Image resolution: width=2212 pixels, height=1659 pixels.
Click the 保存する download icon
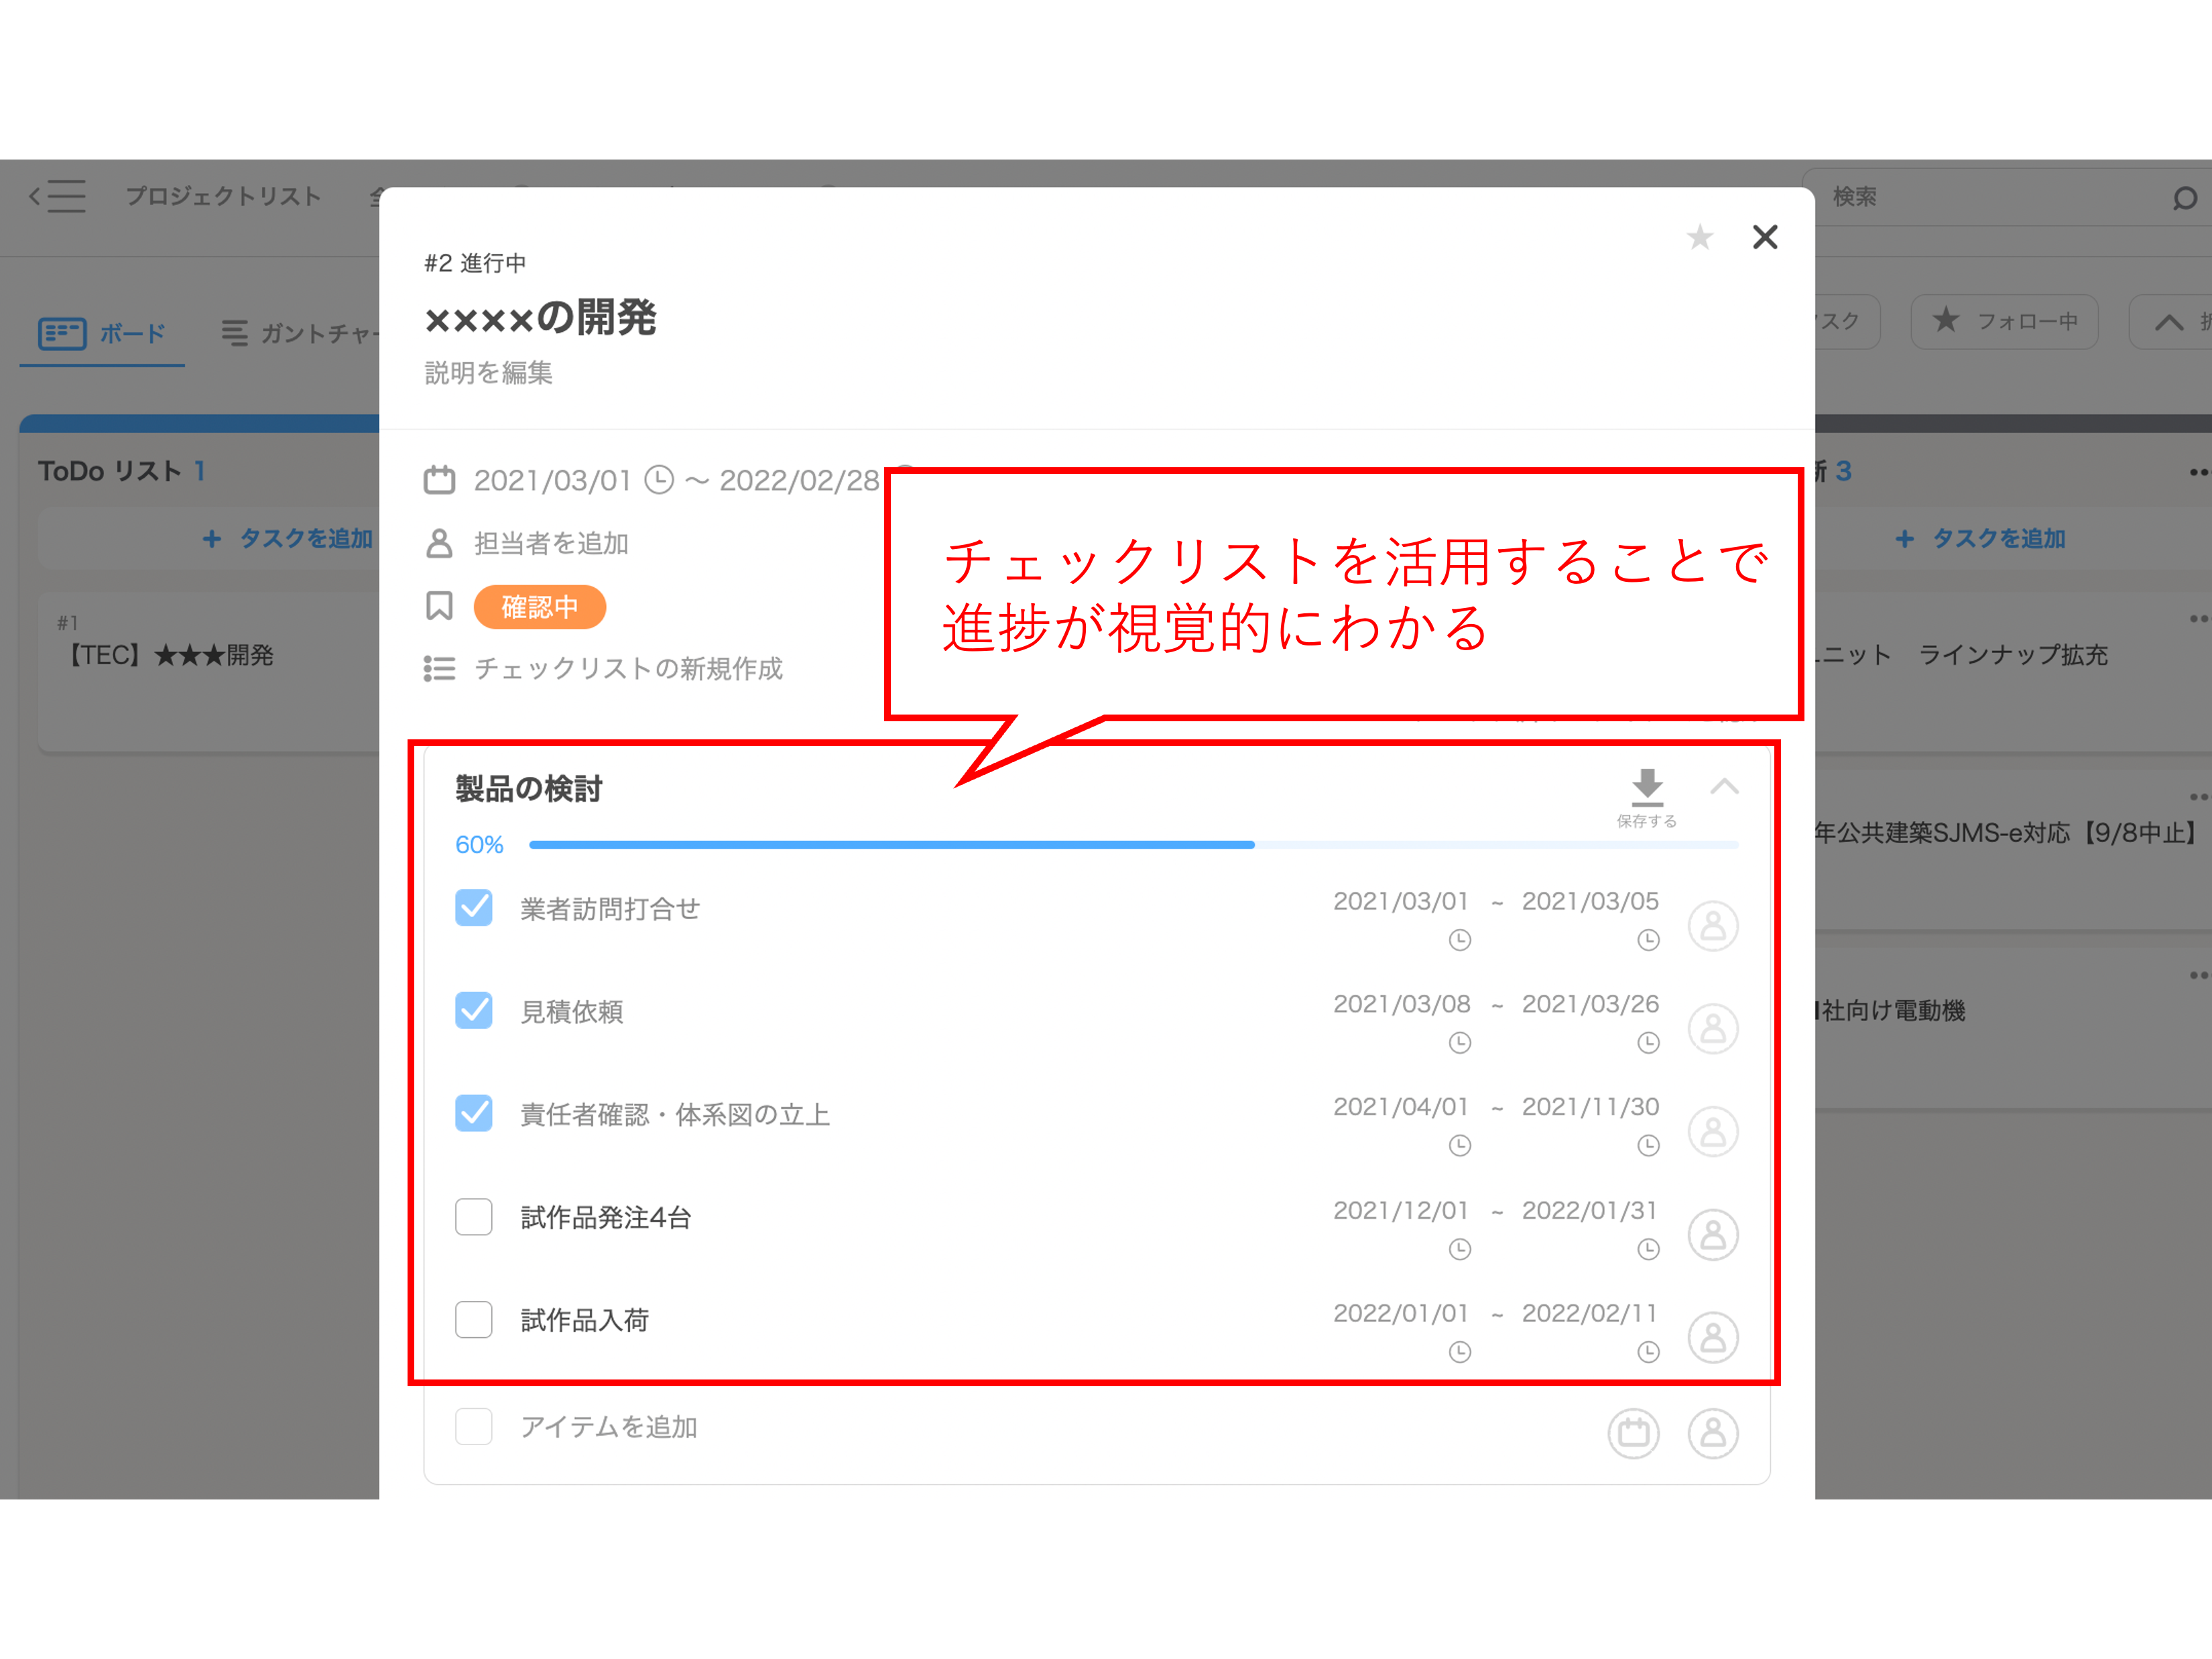1647,788
